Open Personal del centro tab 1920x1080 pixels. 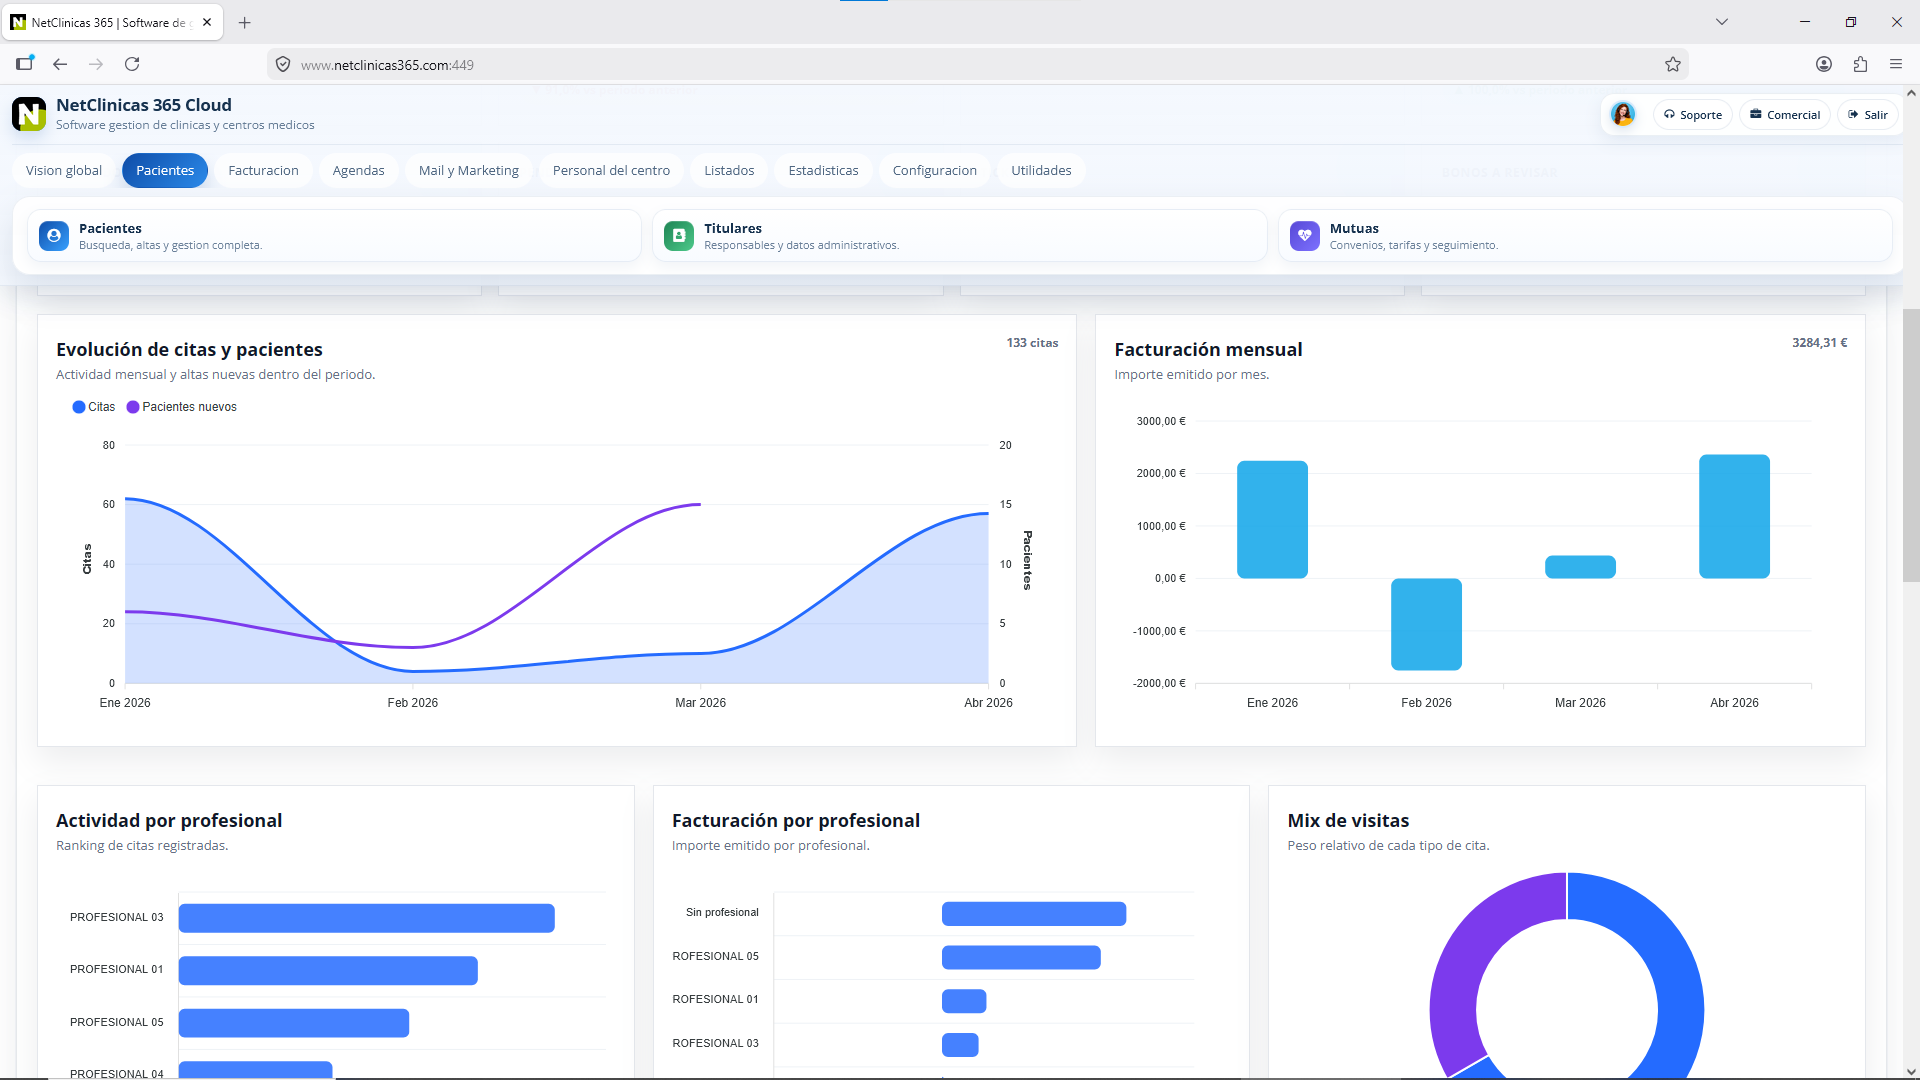click(x=611, y=171)
